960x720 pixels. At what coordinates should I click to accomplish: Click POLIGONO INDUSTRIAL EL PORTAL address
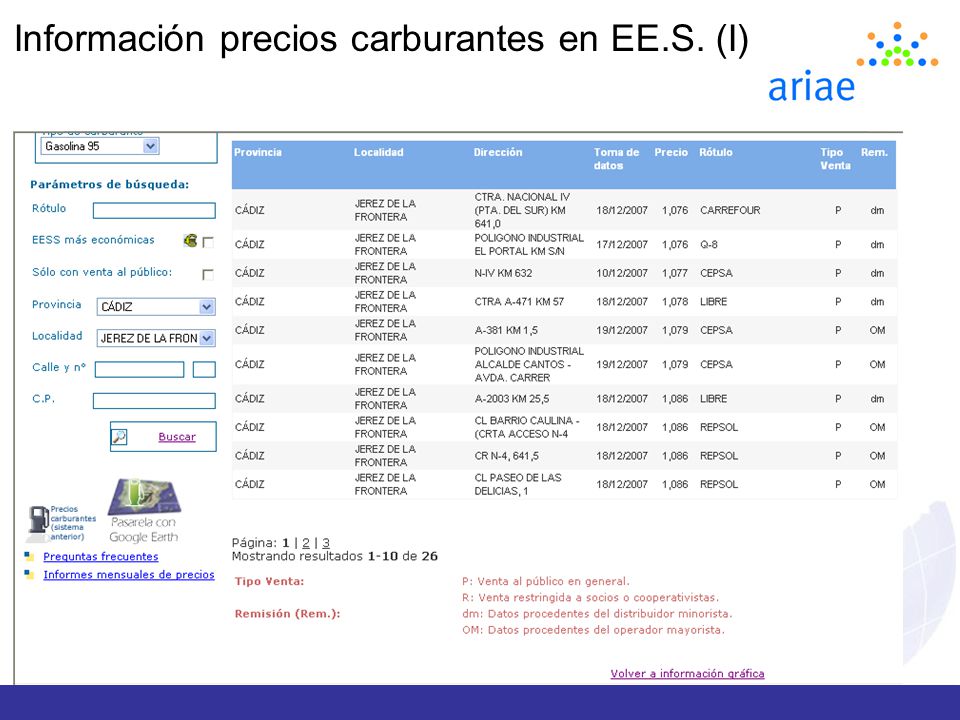click(529, 244)
